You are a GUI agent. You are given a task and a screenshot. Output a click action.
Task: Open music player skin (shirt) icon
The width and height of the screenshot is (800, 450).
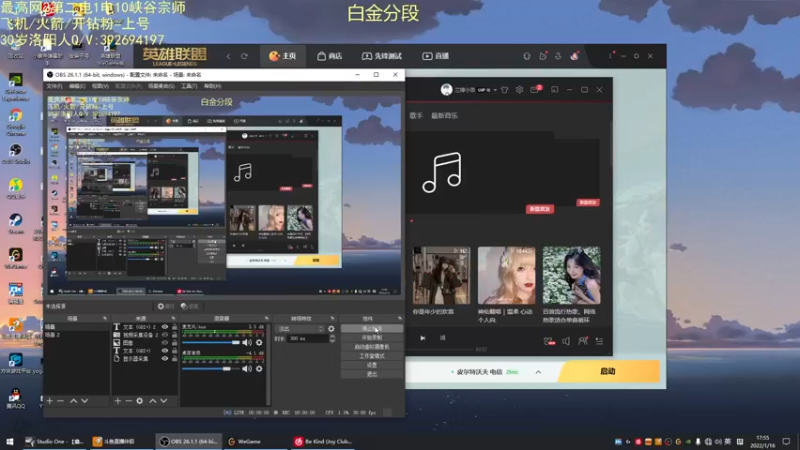point(505,90)
